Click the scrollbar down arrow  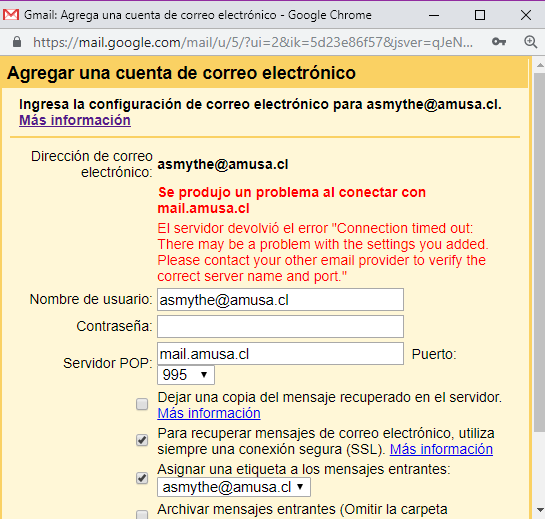[540, 510]
